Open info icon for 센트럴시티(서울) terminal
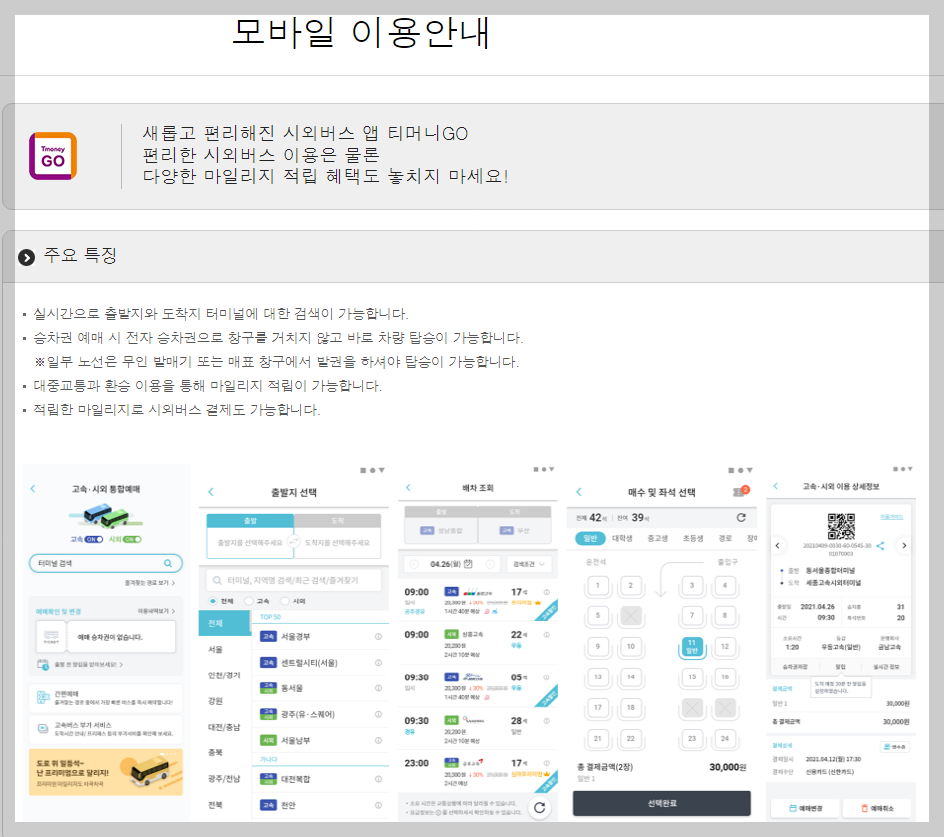The image size is (944, 837). tap(379, 662)
